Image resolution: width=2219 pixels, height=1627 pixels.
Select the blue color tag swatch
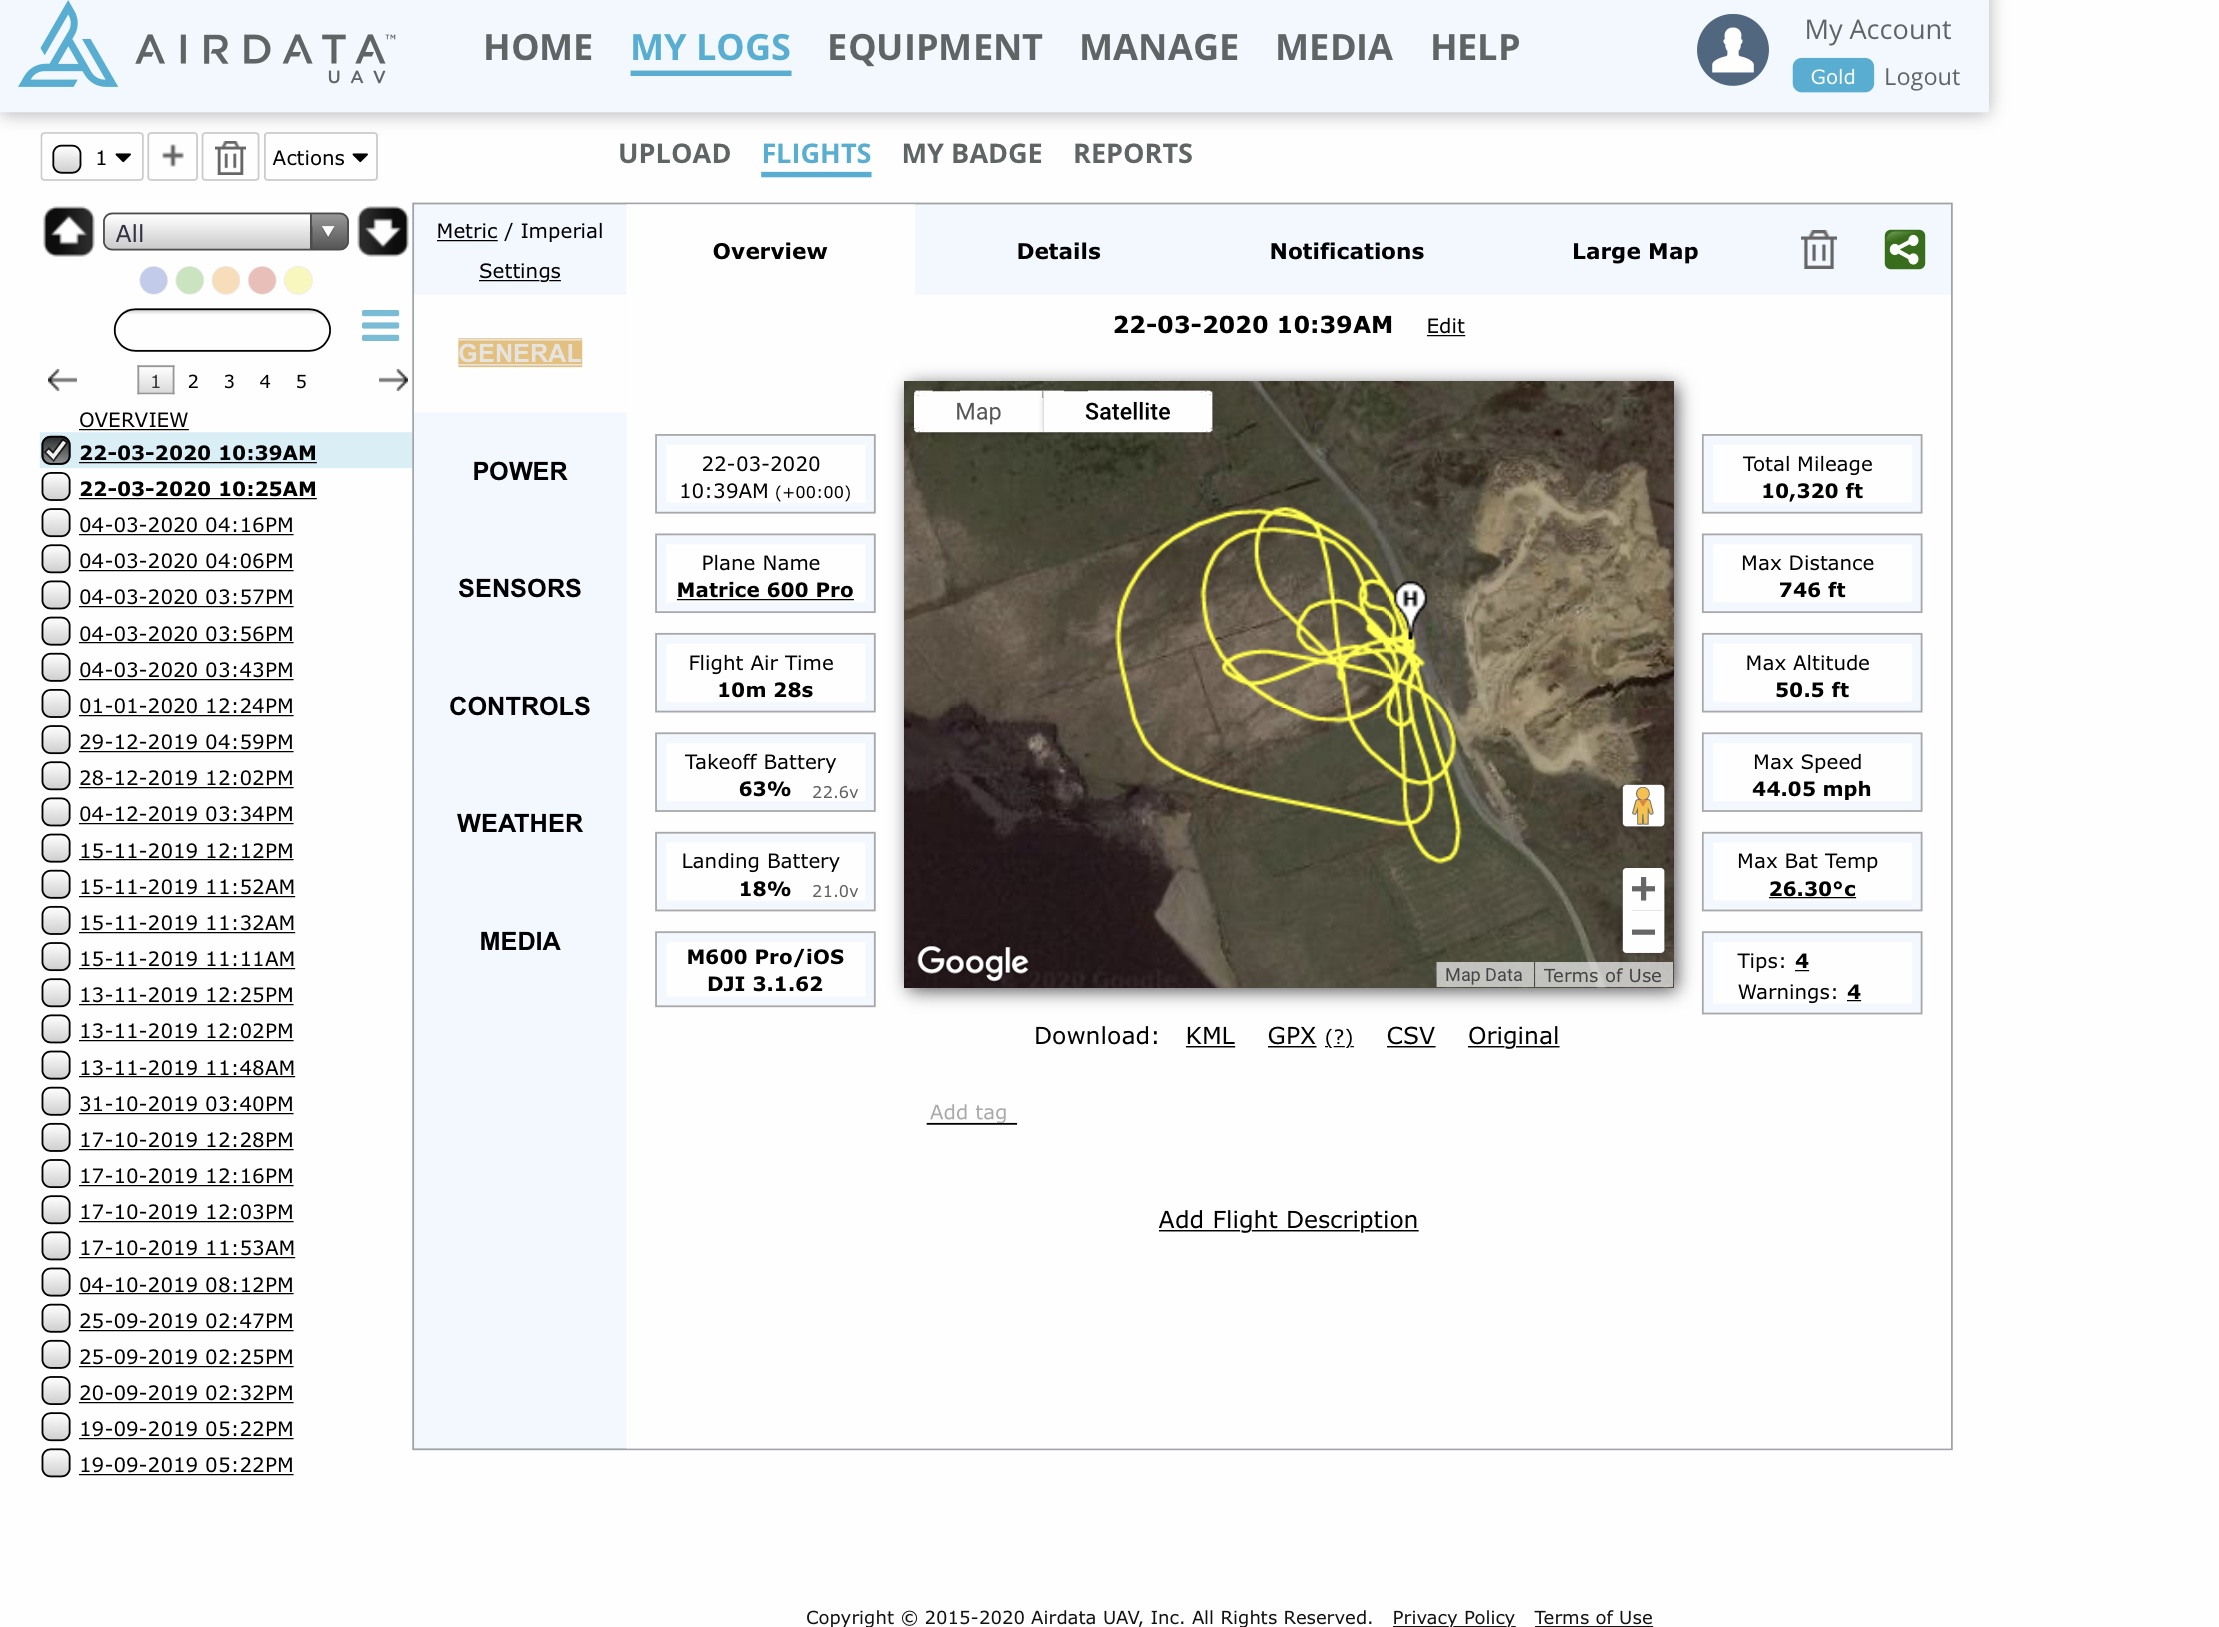[x=154, y=280]
